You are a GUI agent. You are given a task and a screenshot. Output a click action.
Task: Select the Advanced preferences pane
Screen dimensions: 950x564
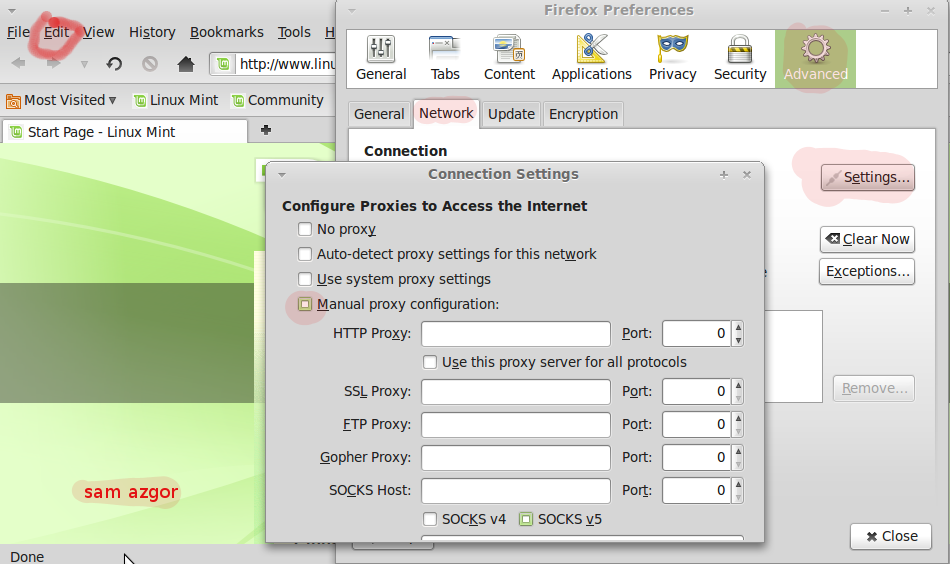point(815,59)
